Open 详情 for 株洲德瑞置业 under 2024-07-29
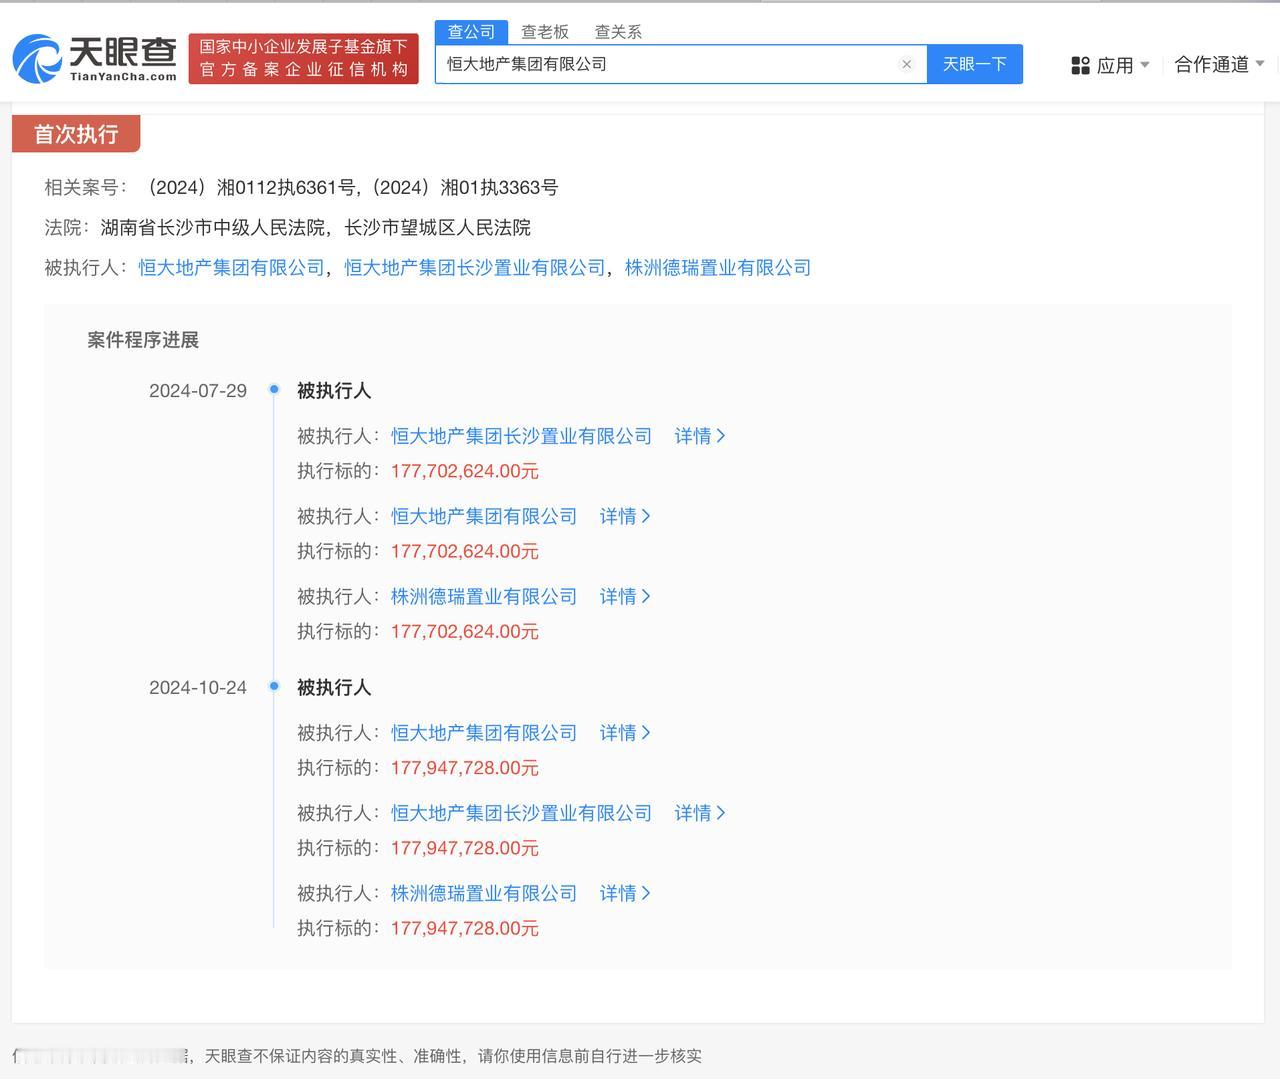Viewport: 1280px width, 1079px height. [x=625, y=596]
